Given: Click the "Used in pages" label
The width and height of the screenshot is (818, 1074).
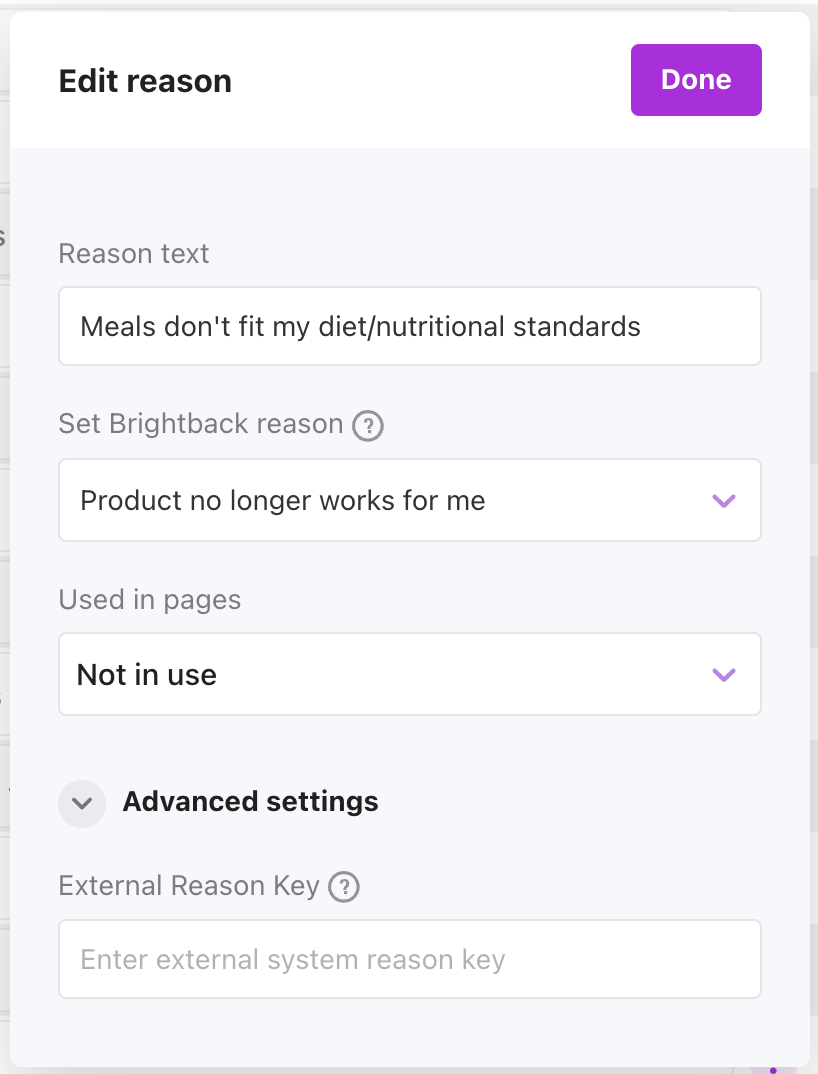Looking at the screenshot, I should click(150, 600).
